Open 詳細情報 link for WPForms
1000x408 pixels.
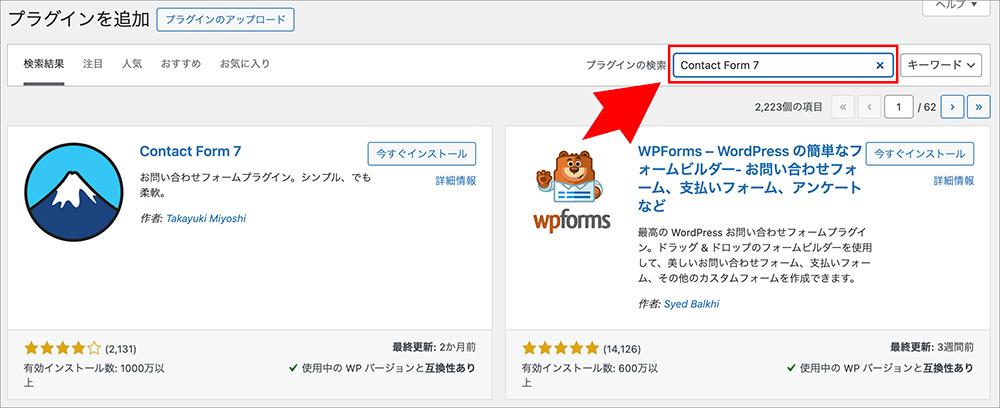(954, 181)
